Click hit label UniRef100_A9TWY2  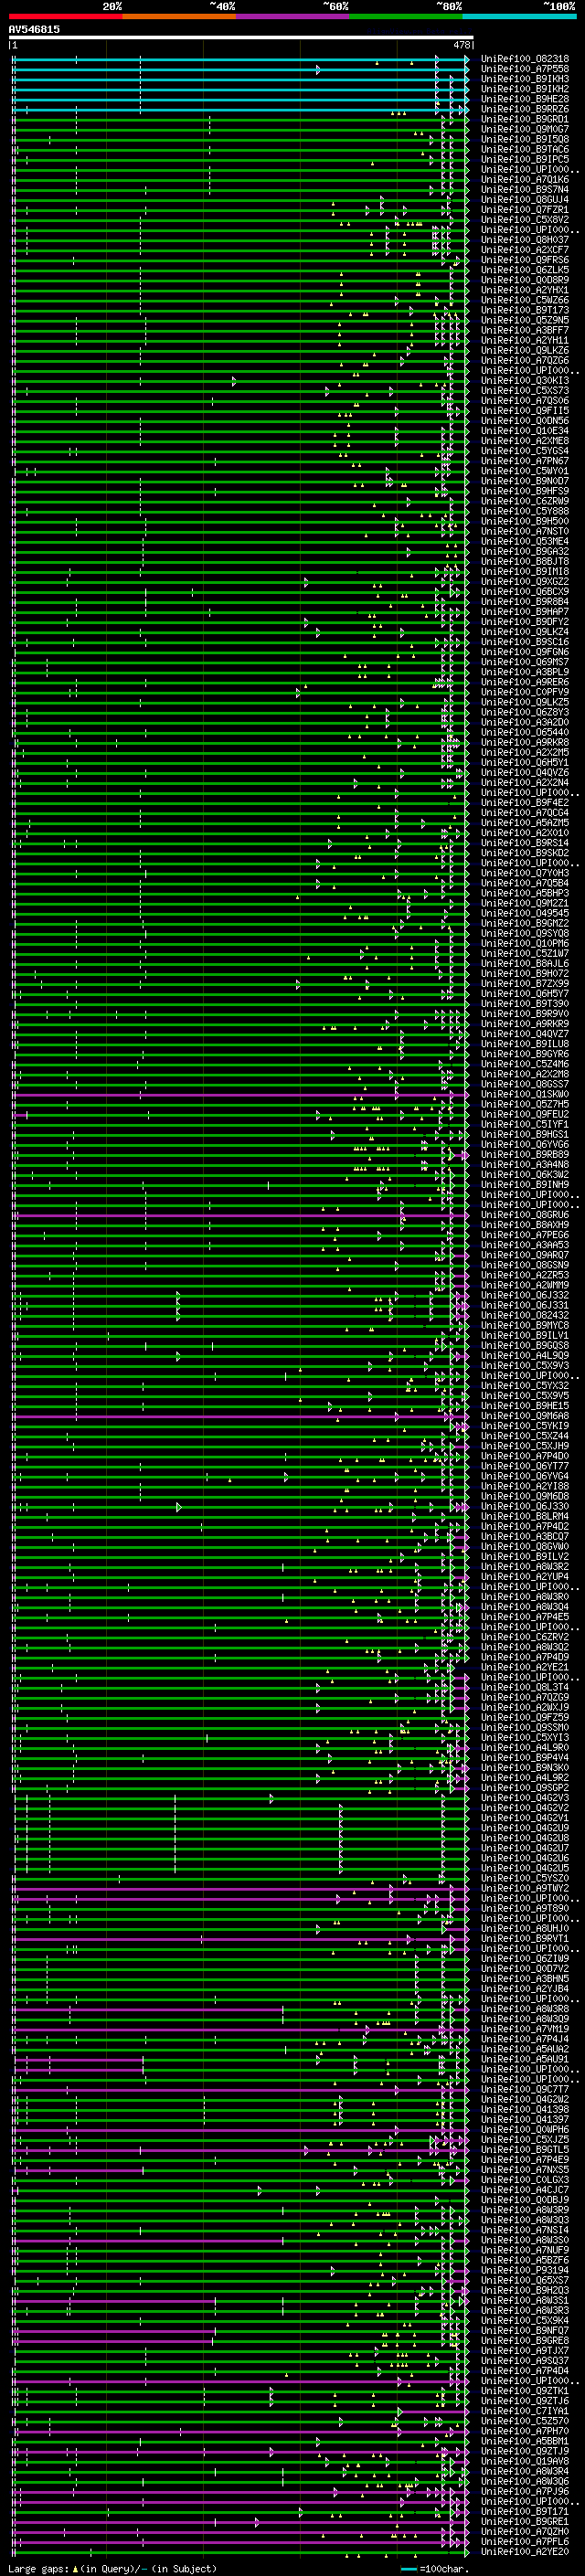[525, 1888]
